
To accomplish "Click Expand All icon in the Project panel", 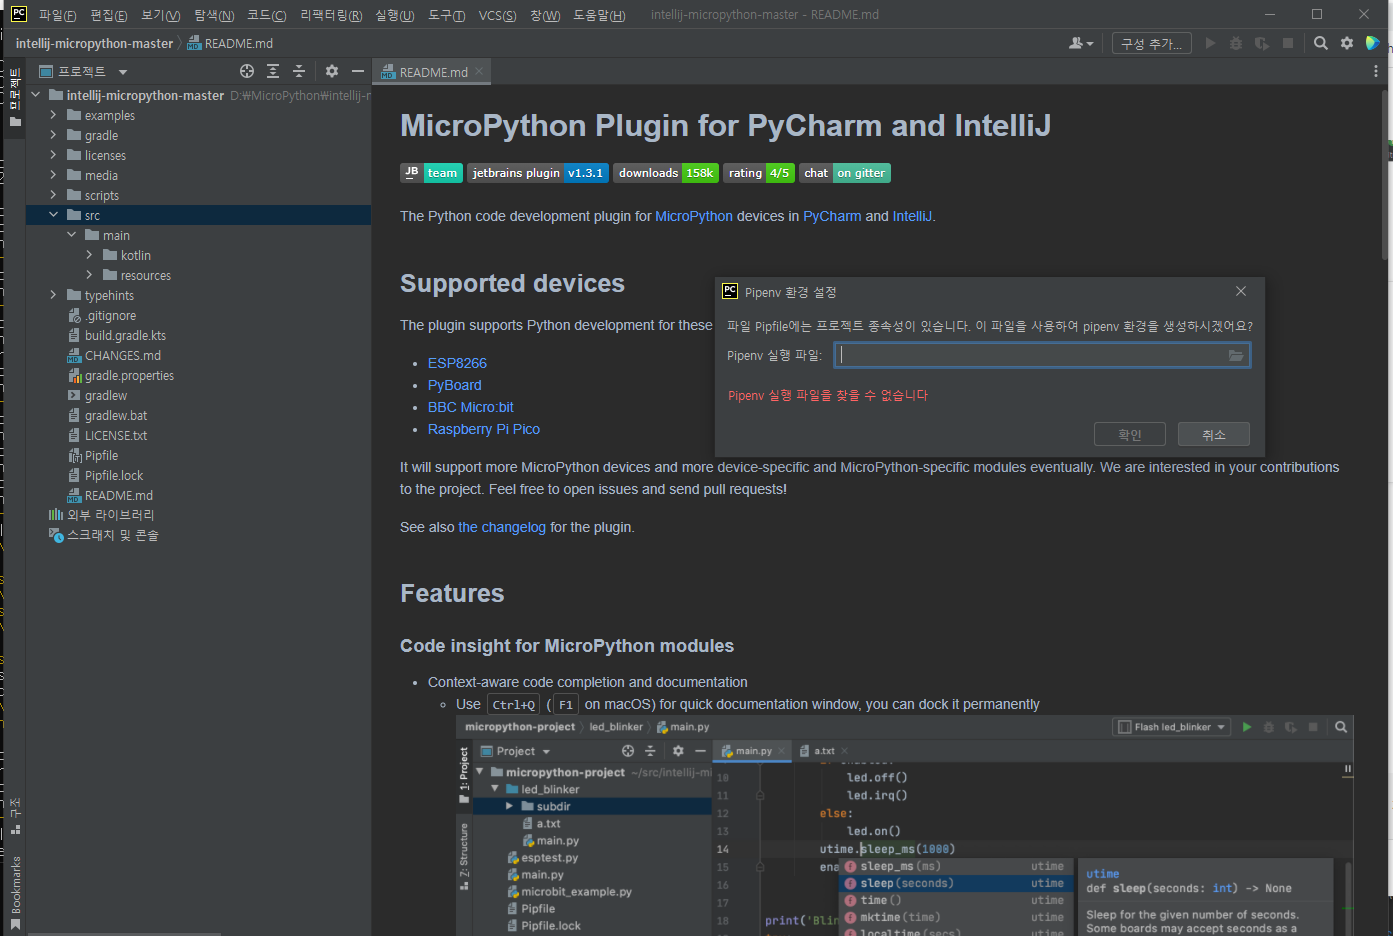I will tap(273, 71).
